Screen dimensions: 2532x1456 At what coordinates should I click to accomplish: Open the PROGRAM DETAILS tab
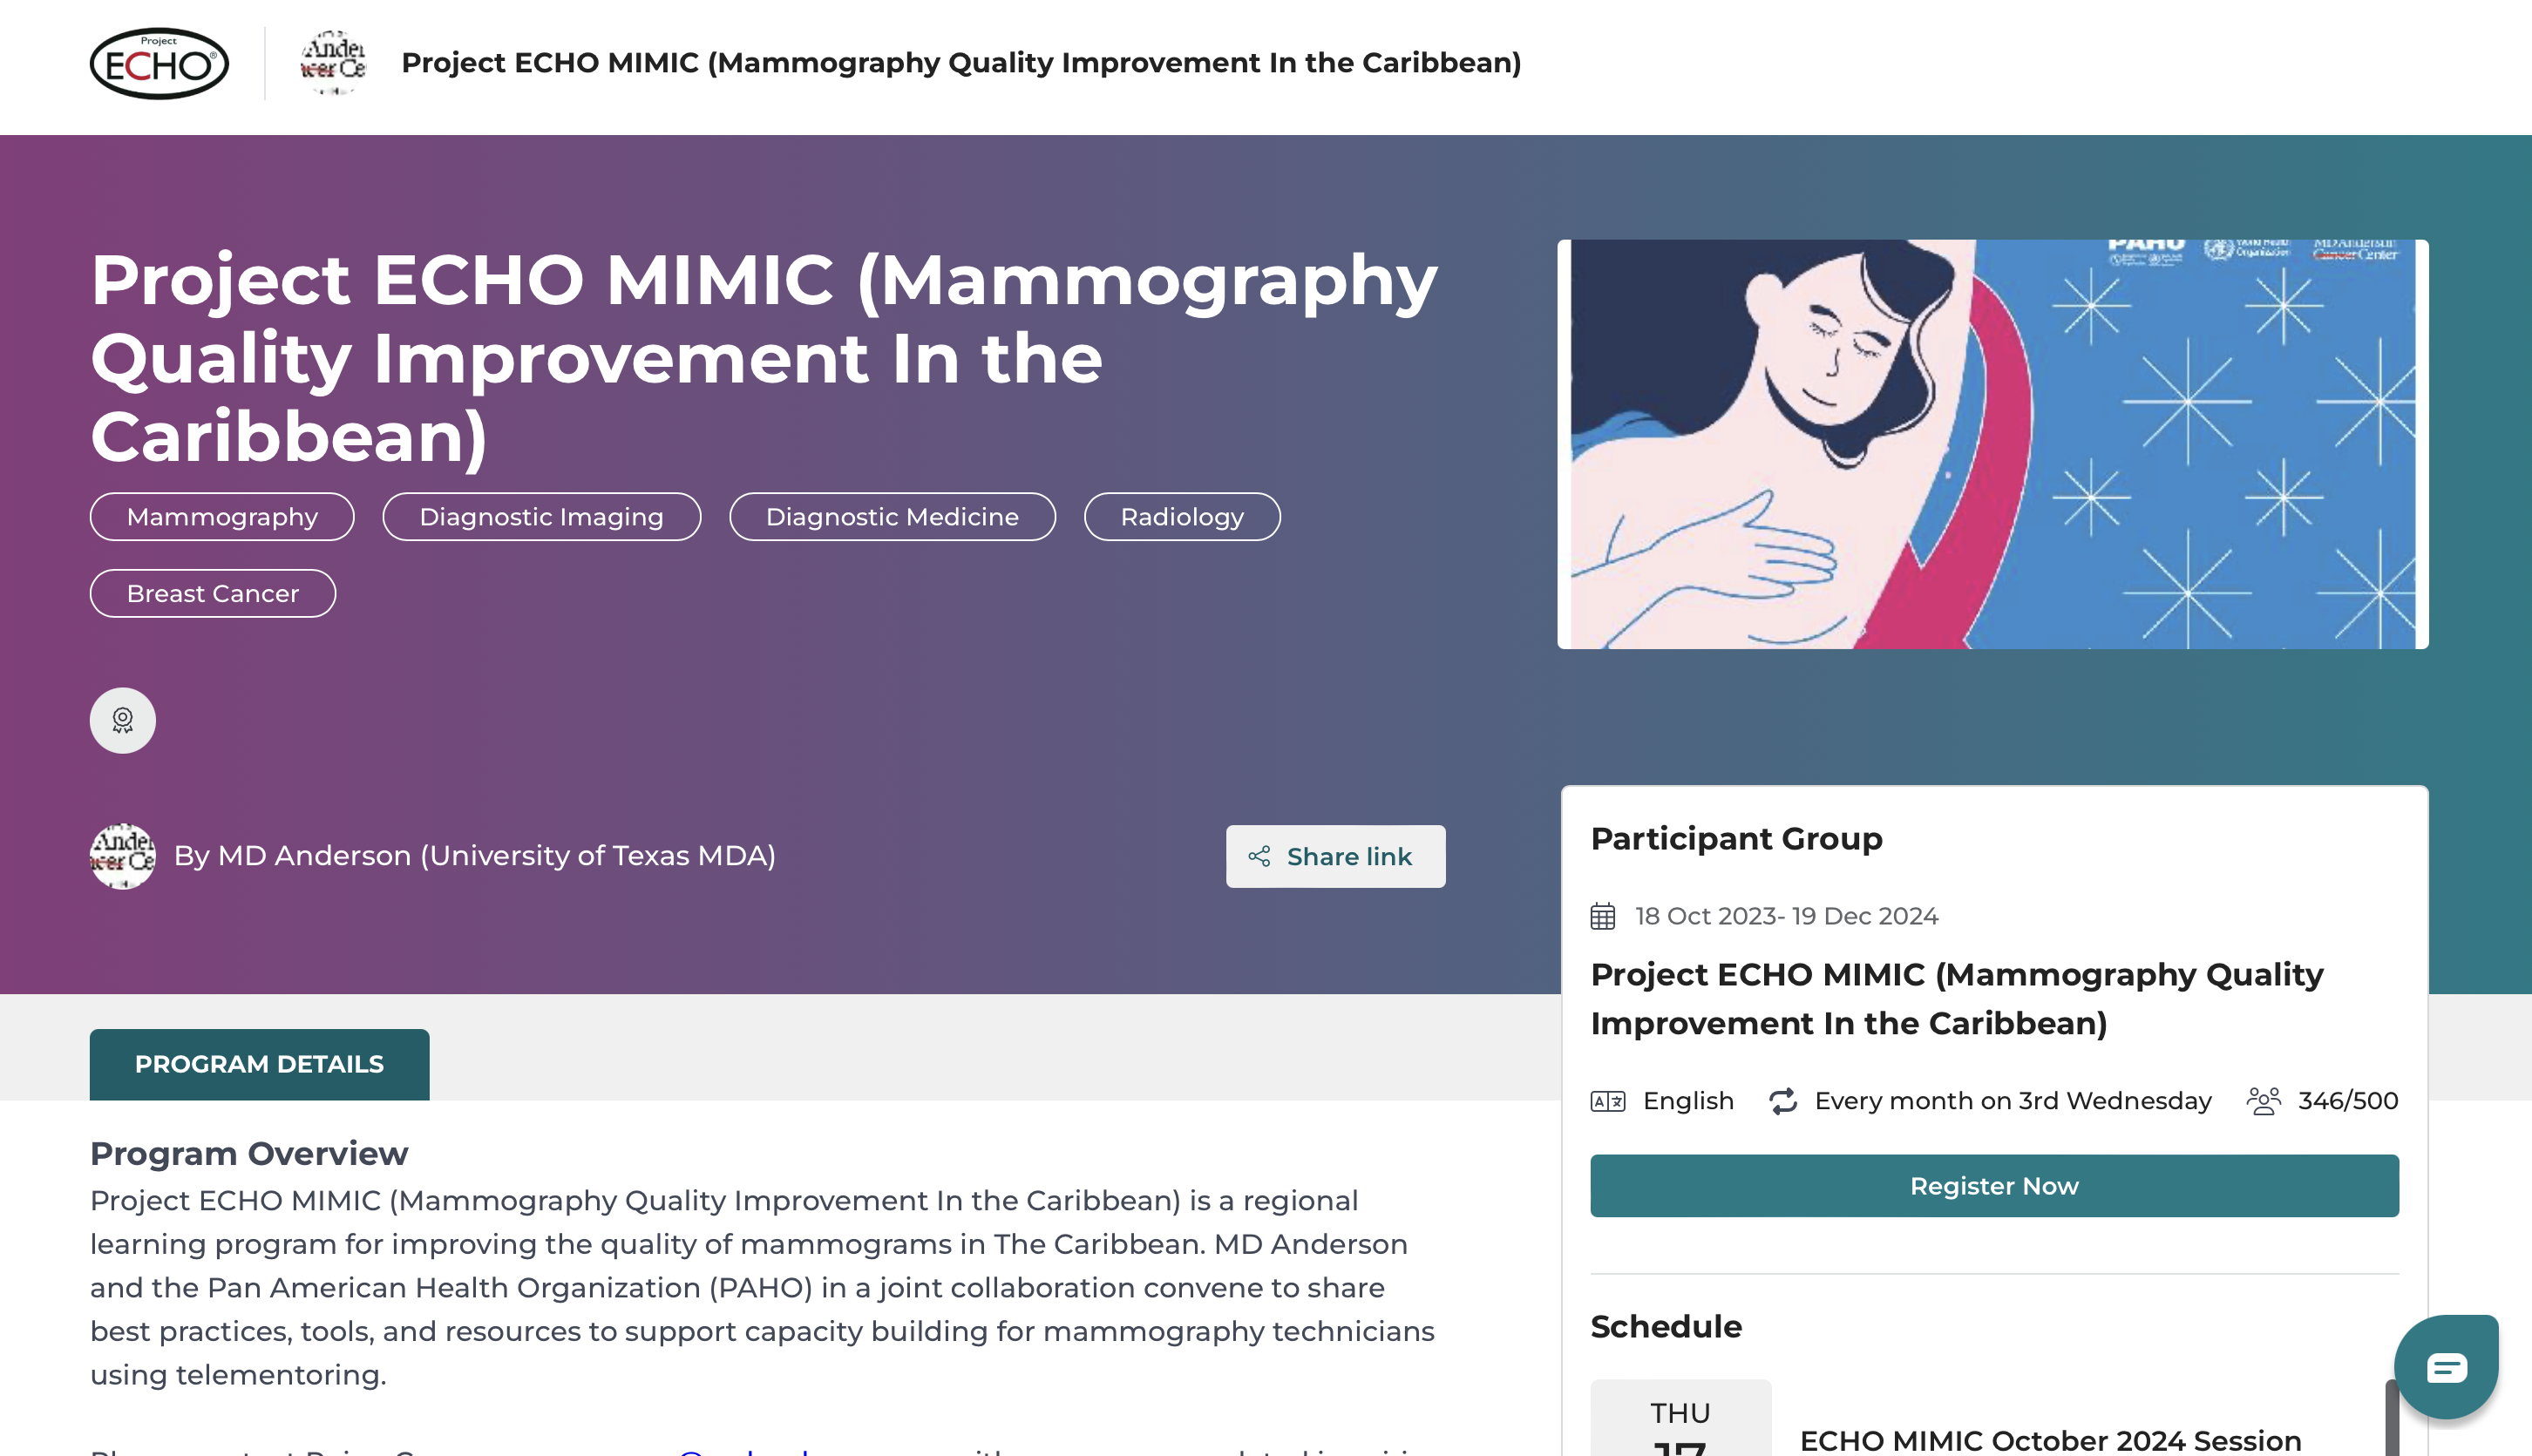click(x=259, y=1064)
